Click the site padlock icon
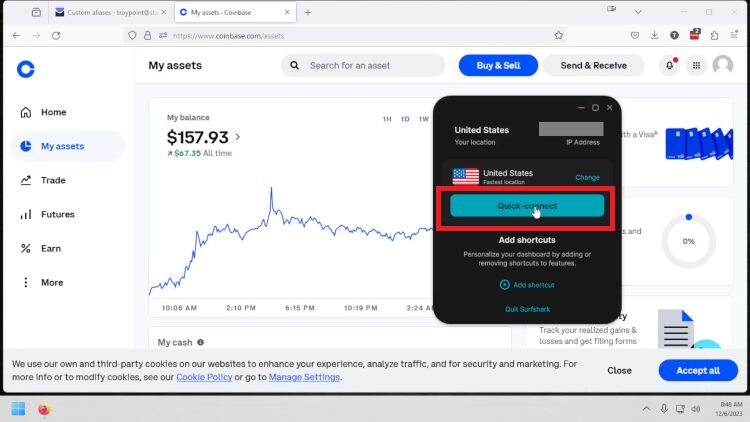 [x=148, y=35]
